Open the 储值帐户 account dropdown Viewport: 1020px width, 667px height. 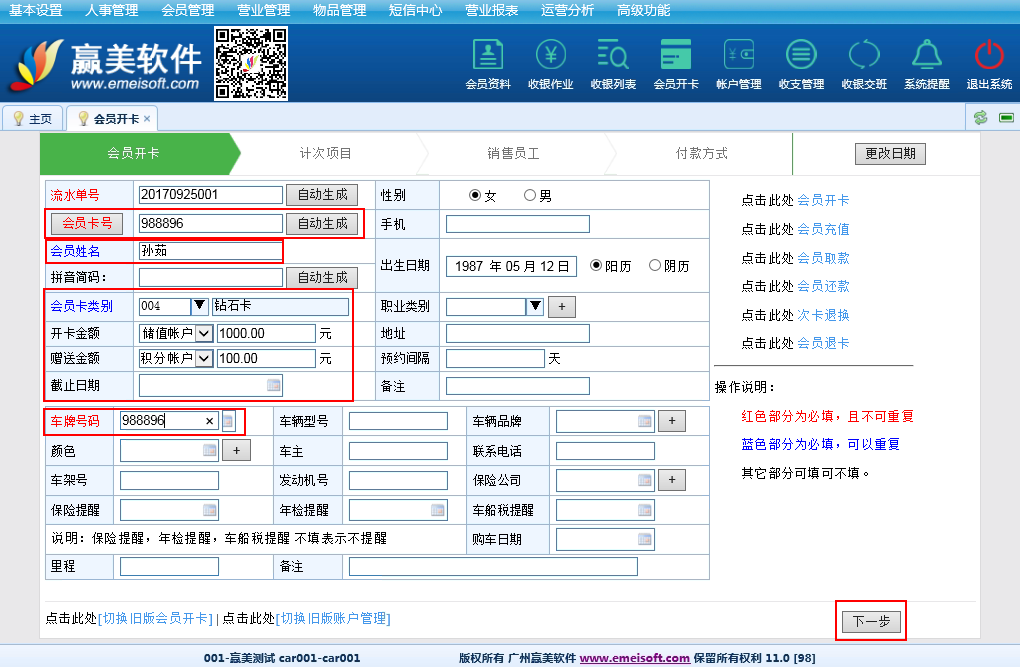coord(203,333)
